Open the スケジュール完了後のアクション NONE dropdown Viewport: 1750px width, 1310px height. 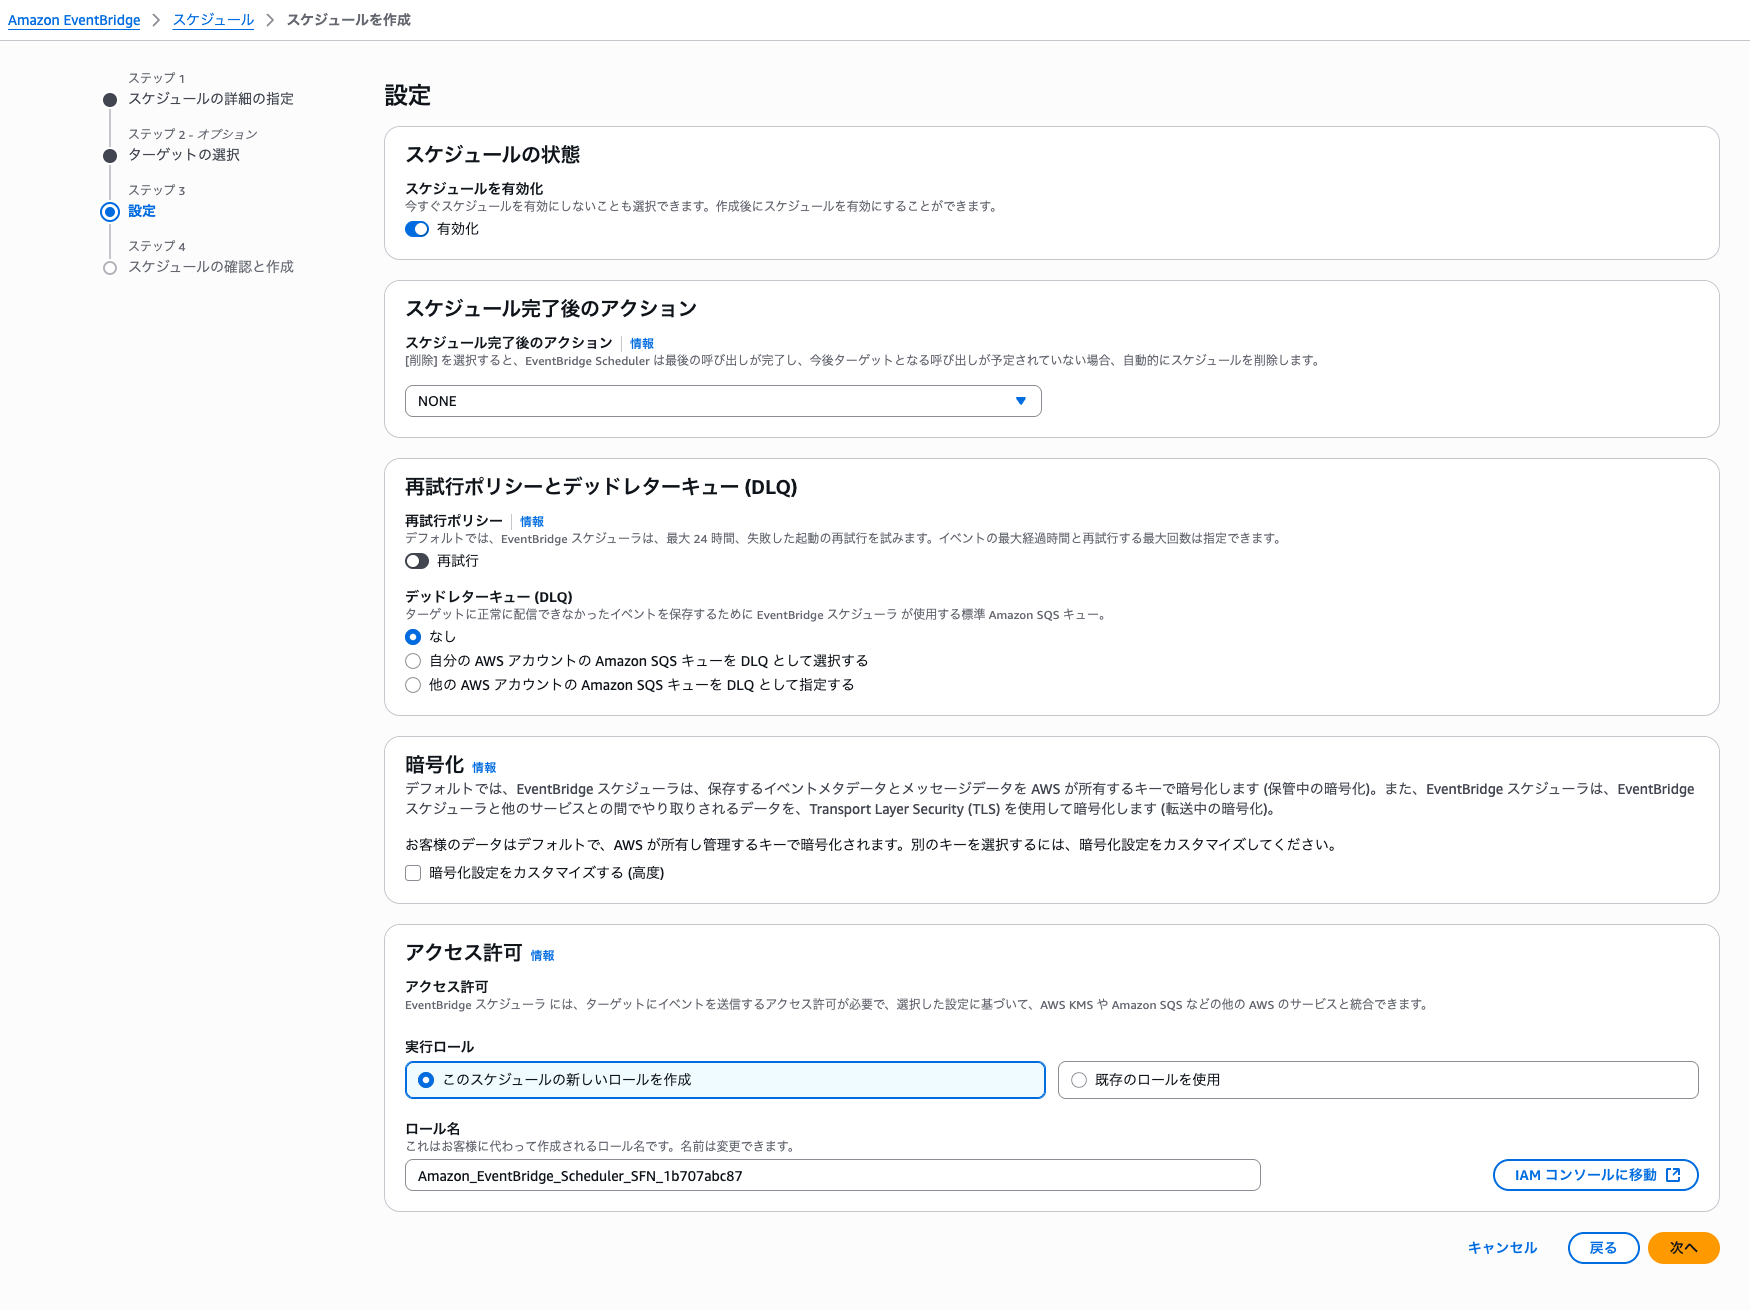(722, 401)
